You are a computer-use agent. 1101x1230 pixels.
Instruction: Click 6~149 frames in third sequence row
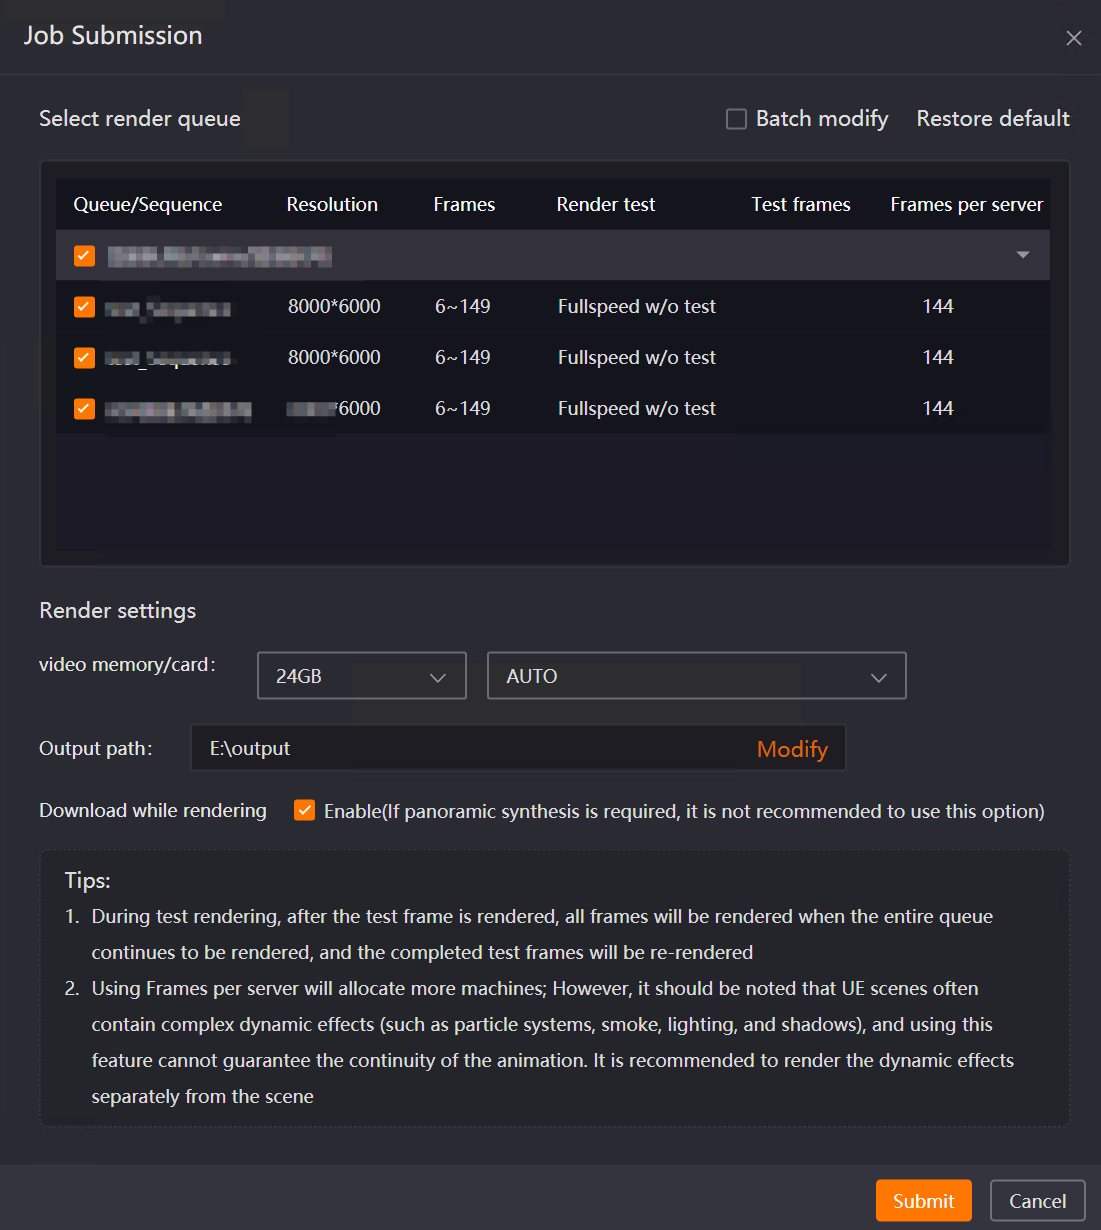[463, 408]
